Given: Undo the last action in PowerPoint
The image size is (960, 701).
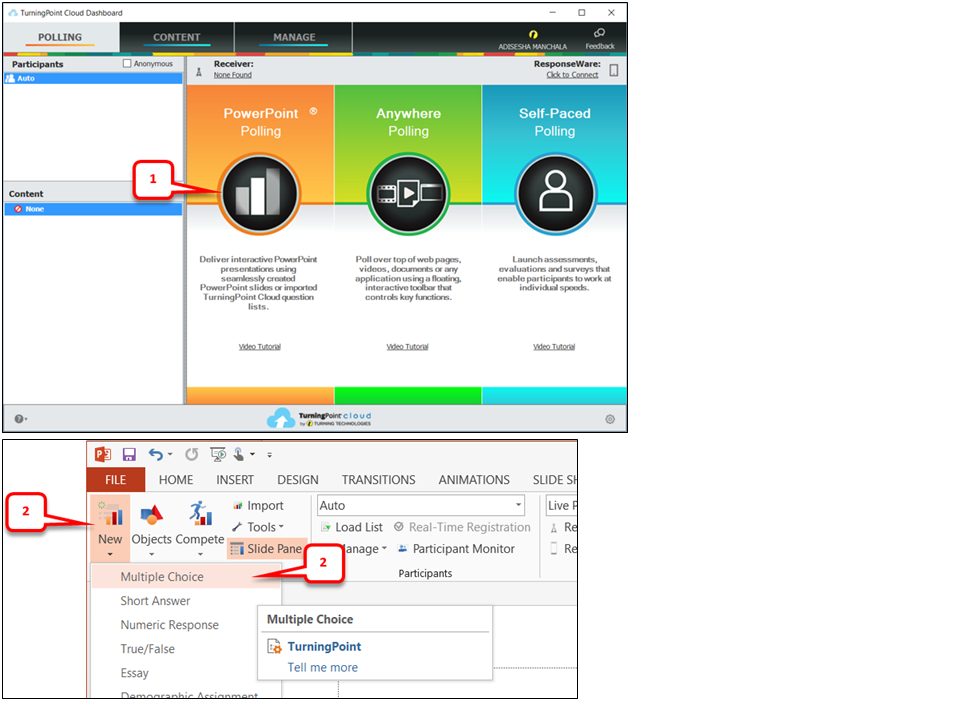Looking at the screenshot, I should point(156,454).
